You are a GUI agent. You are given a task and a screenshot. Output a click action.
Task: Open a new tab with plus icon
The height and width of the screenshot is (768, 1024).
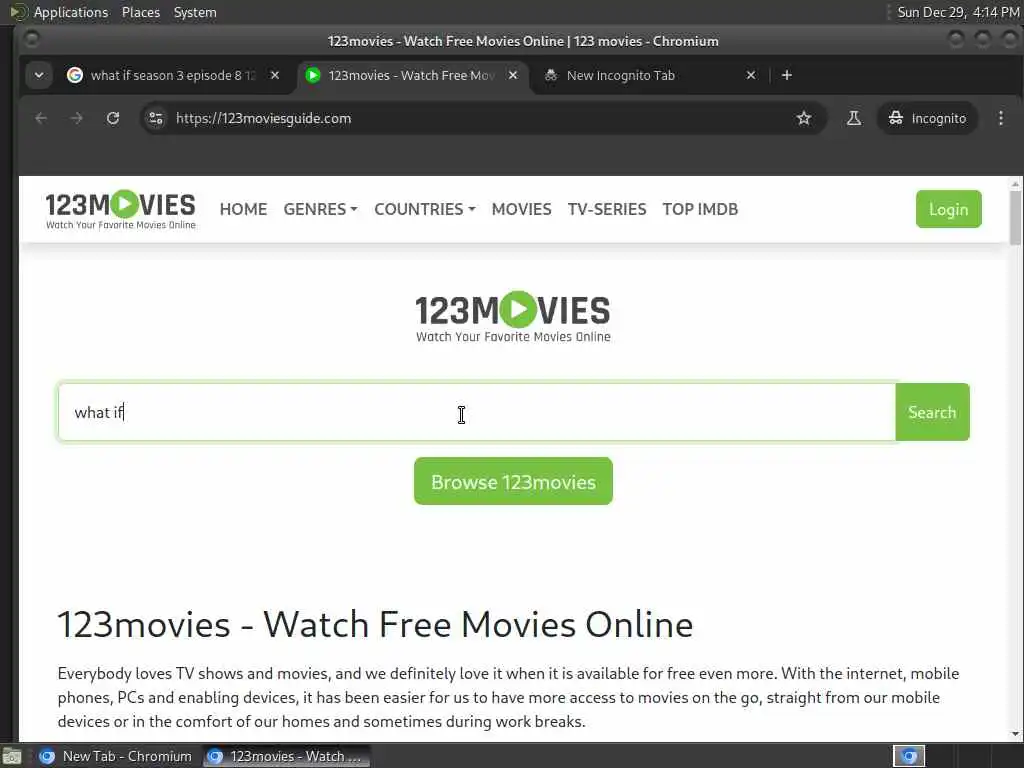point(787,75)
